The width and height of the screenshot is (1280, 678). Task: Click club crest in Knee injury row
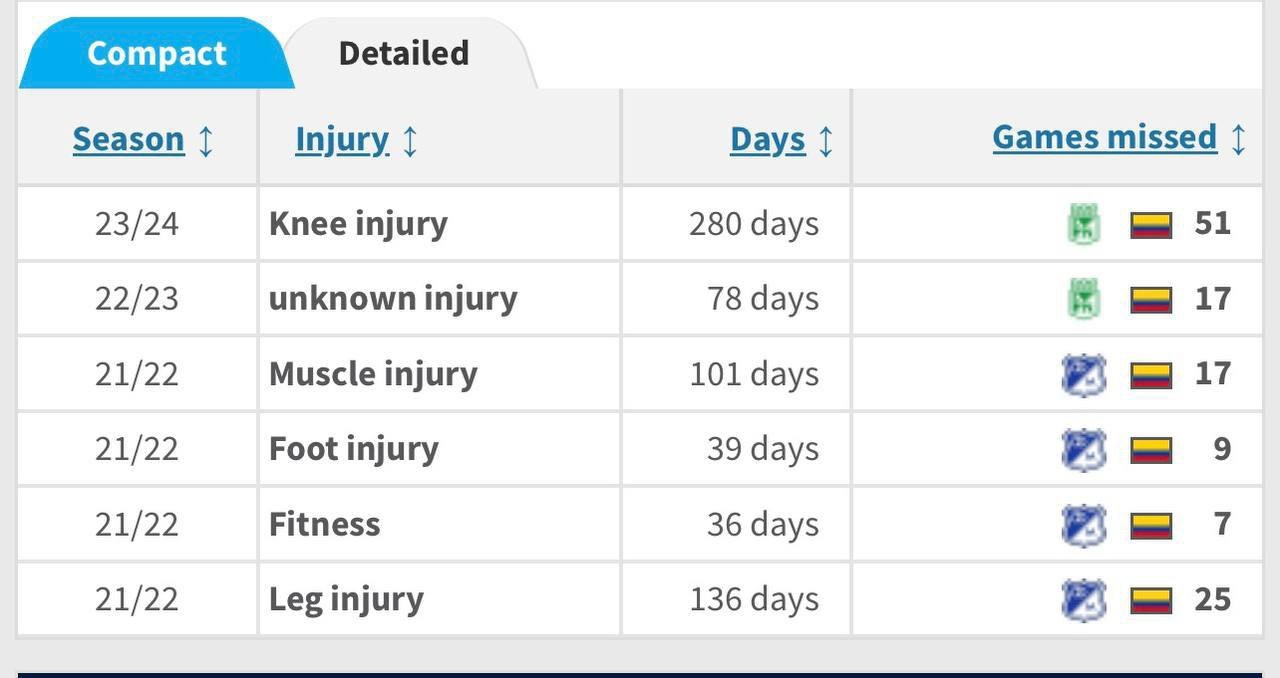(1084, 224)
